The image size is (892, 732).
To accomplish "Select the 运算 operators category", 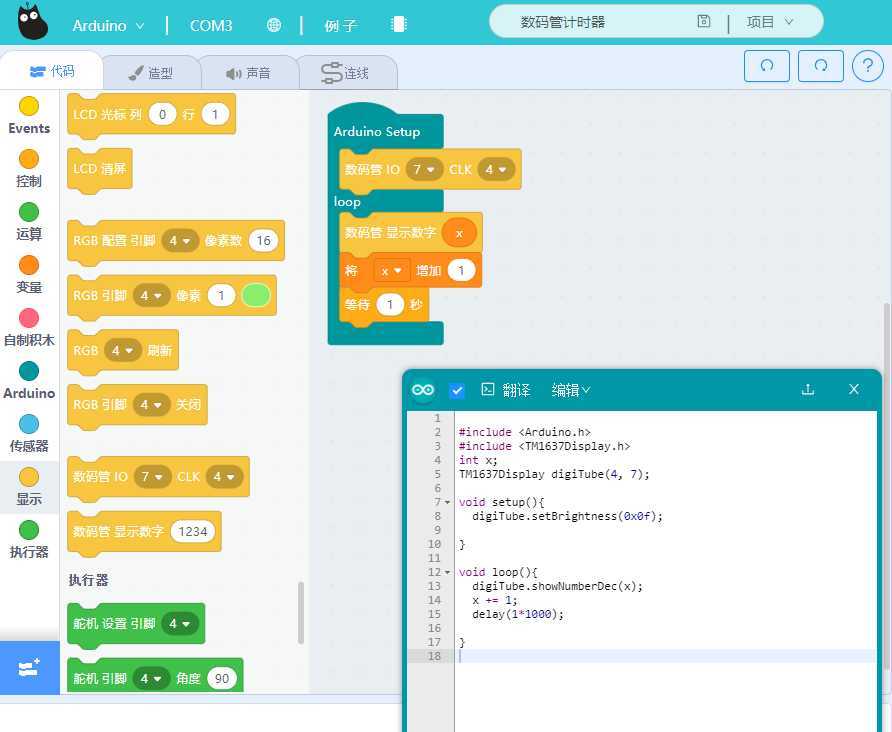I will coord(29,222).
